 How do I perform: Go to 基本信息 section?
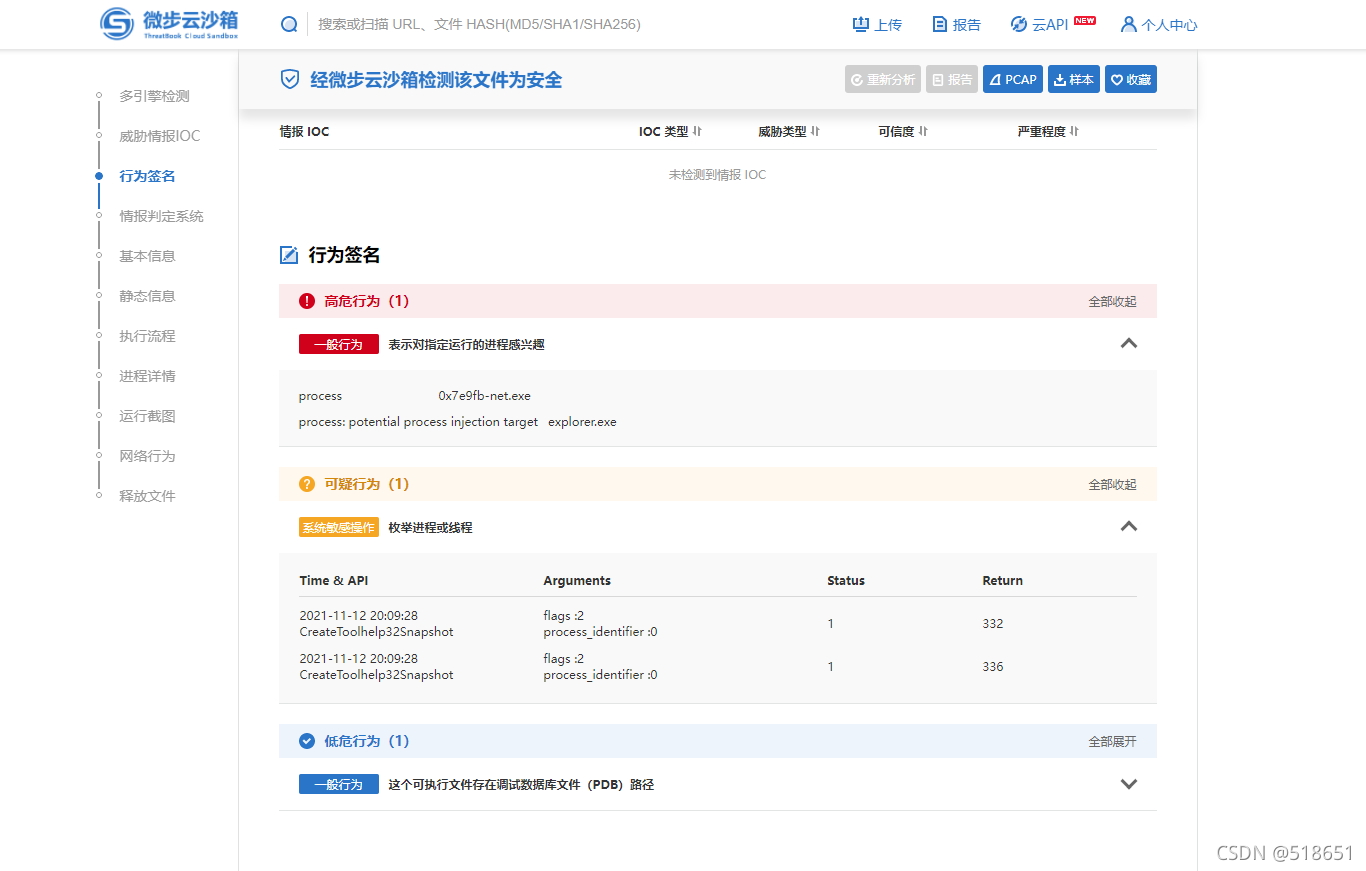click(147, 256)
